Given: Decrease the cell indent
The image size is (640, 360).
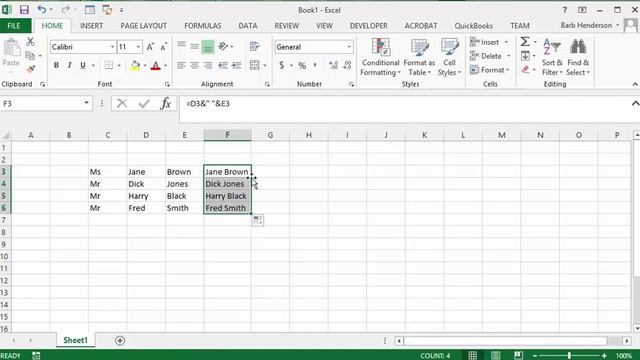Looking at the screenshot, I should click(x=223, y=65).
